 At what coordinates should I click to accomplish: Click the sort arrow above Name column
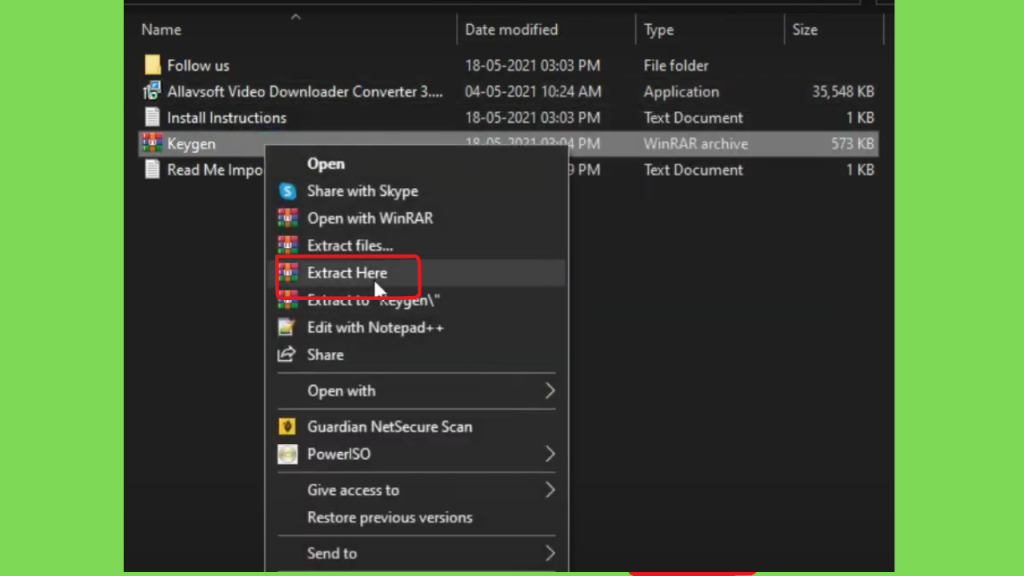click(296, 17)
